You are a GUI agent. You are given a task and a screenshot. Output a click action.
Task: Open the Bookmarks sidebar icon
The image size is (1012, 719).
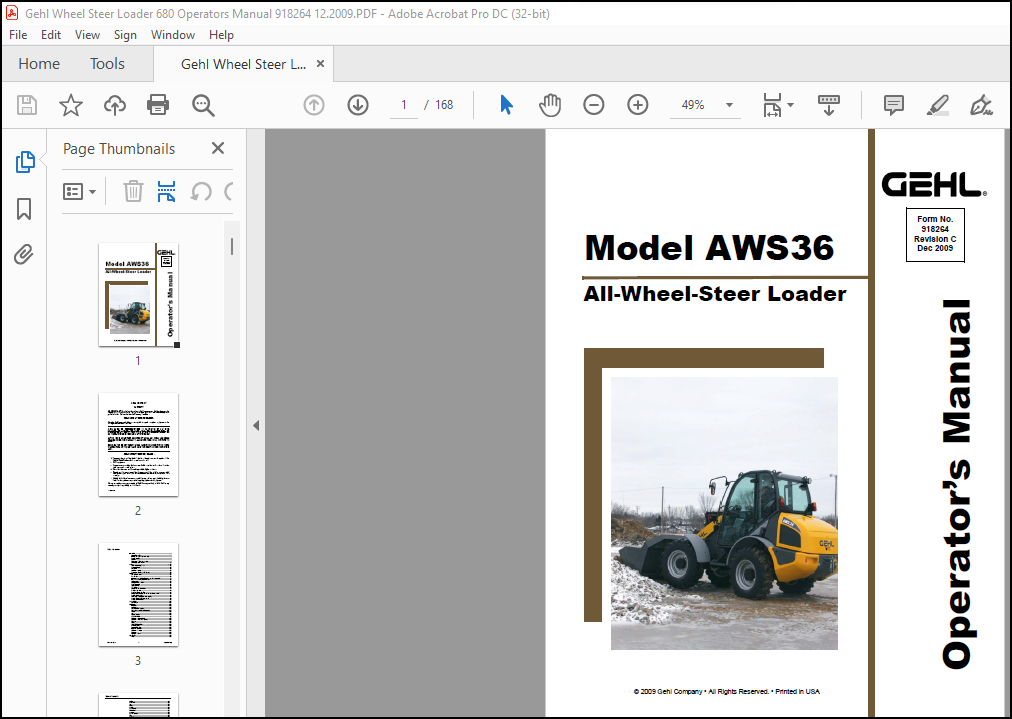[24, 208]
